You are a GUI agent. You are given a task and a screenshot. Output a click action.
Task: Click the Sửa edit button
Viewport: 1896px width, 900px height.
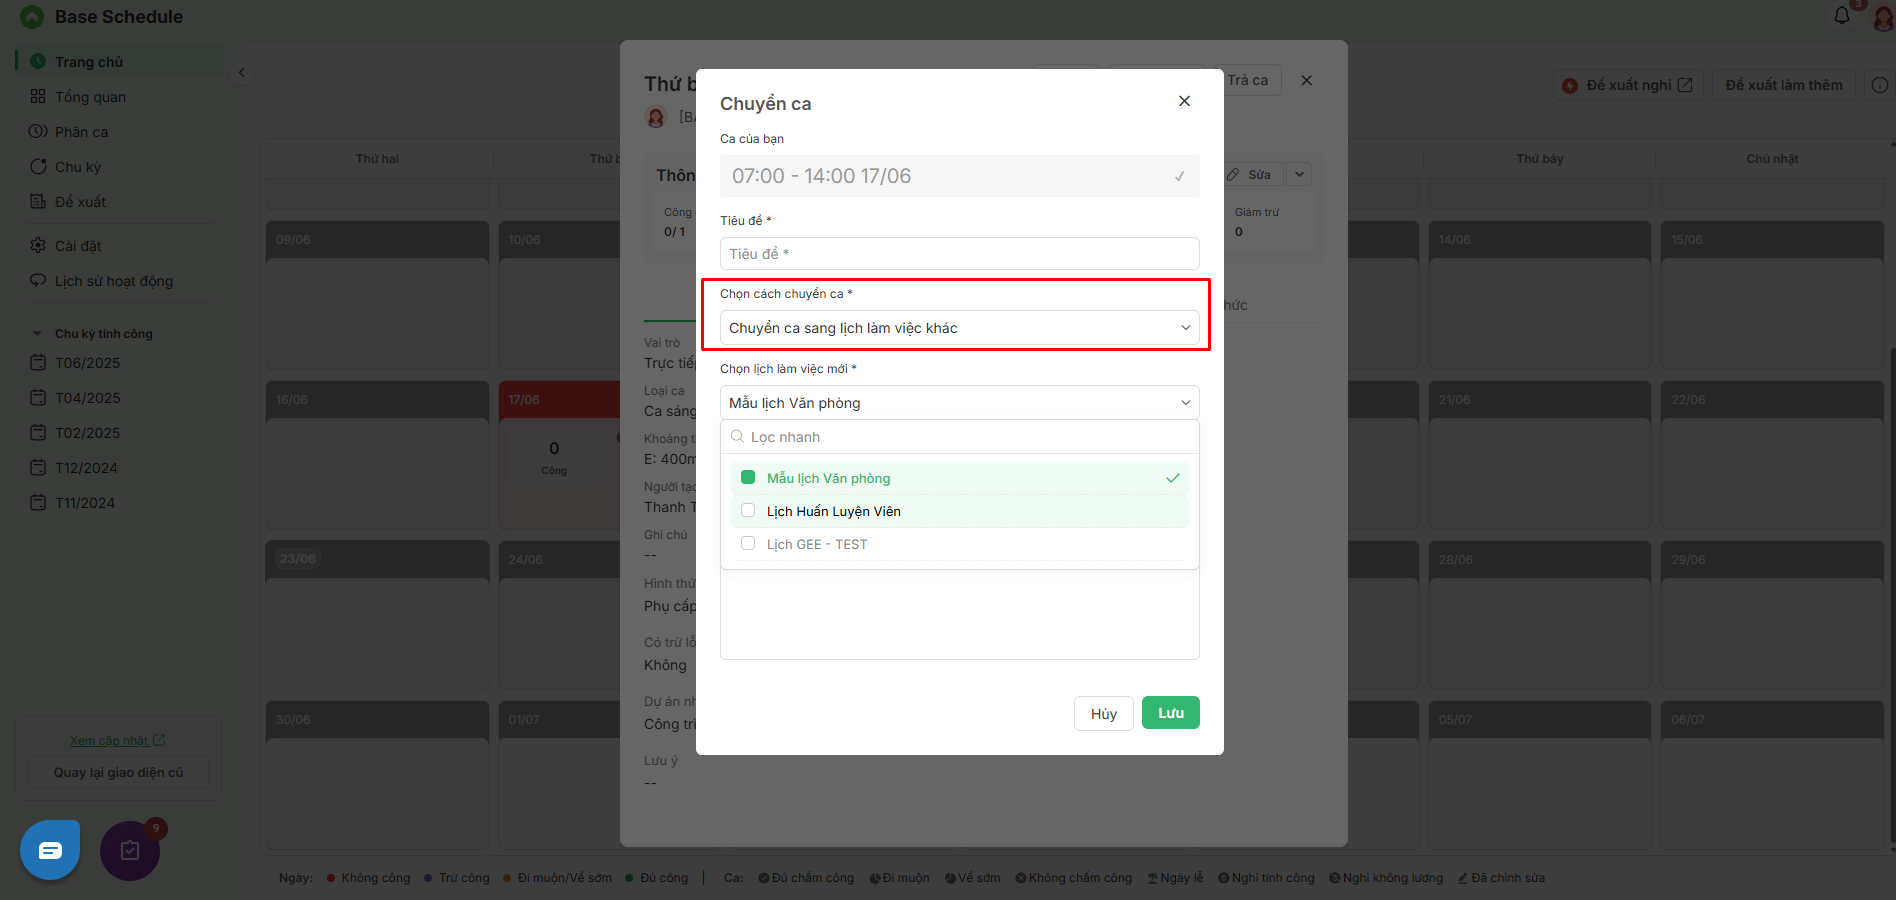click(x=1250, y=174)
